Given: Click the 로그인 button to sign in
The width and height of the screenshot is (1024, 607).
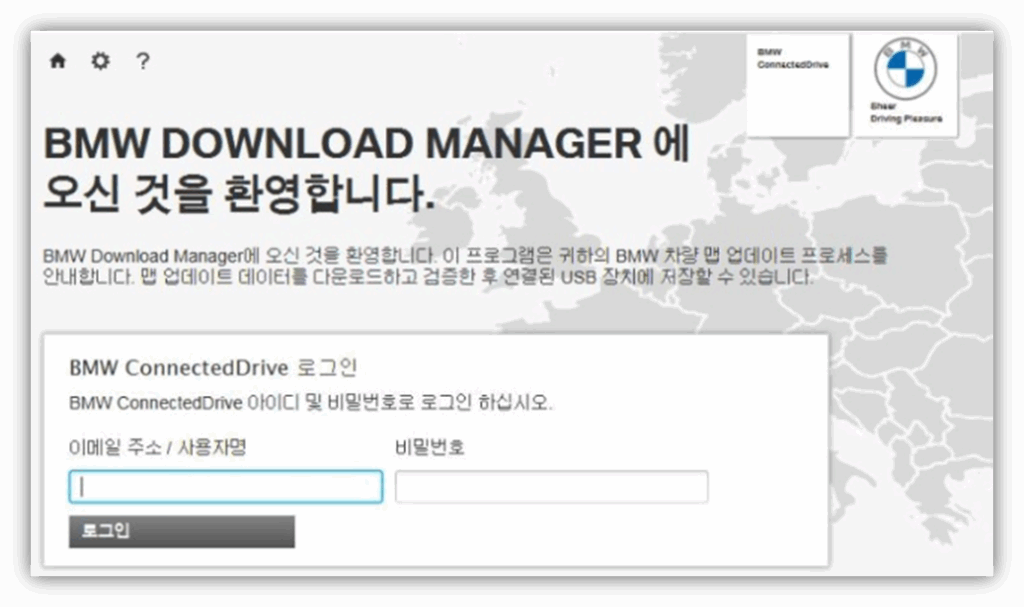Looking at the screenshot, I should click(x=180, y=531).
